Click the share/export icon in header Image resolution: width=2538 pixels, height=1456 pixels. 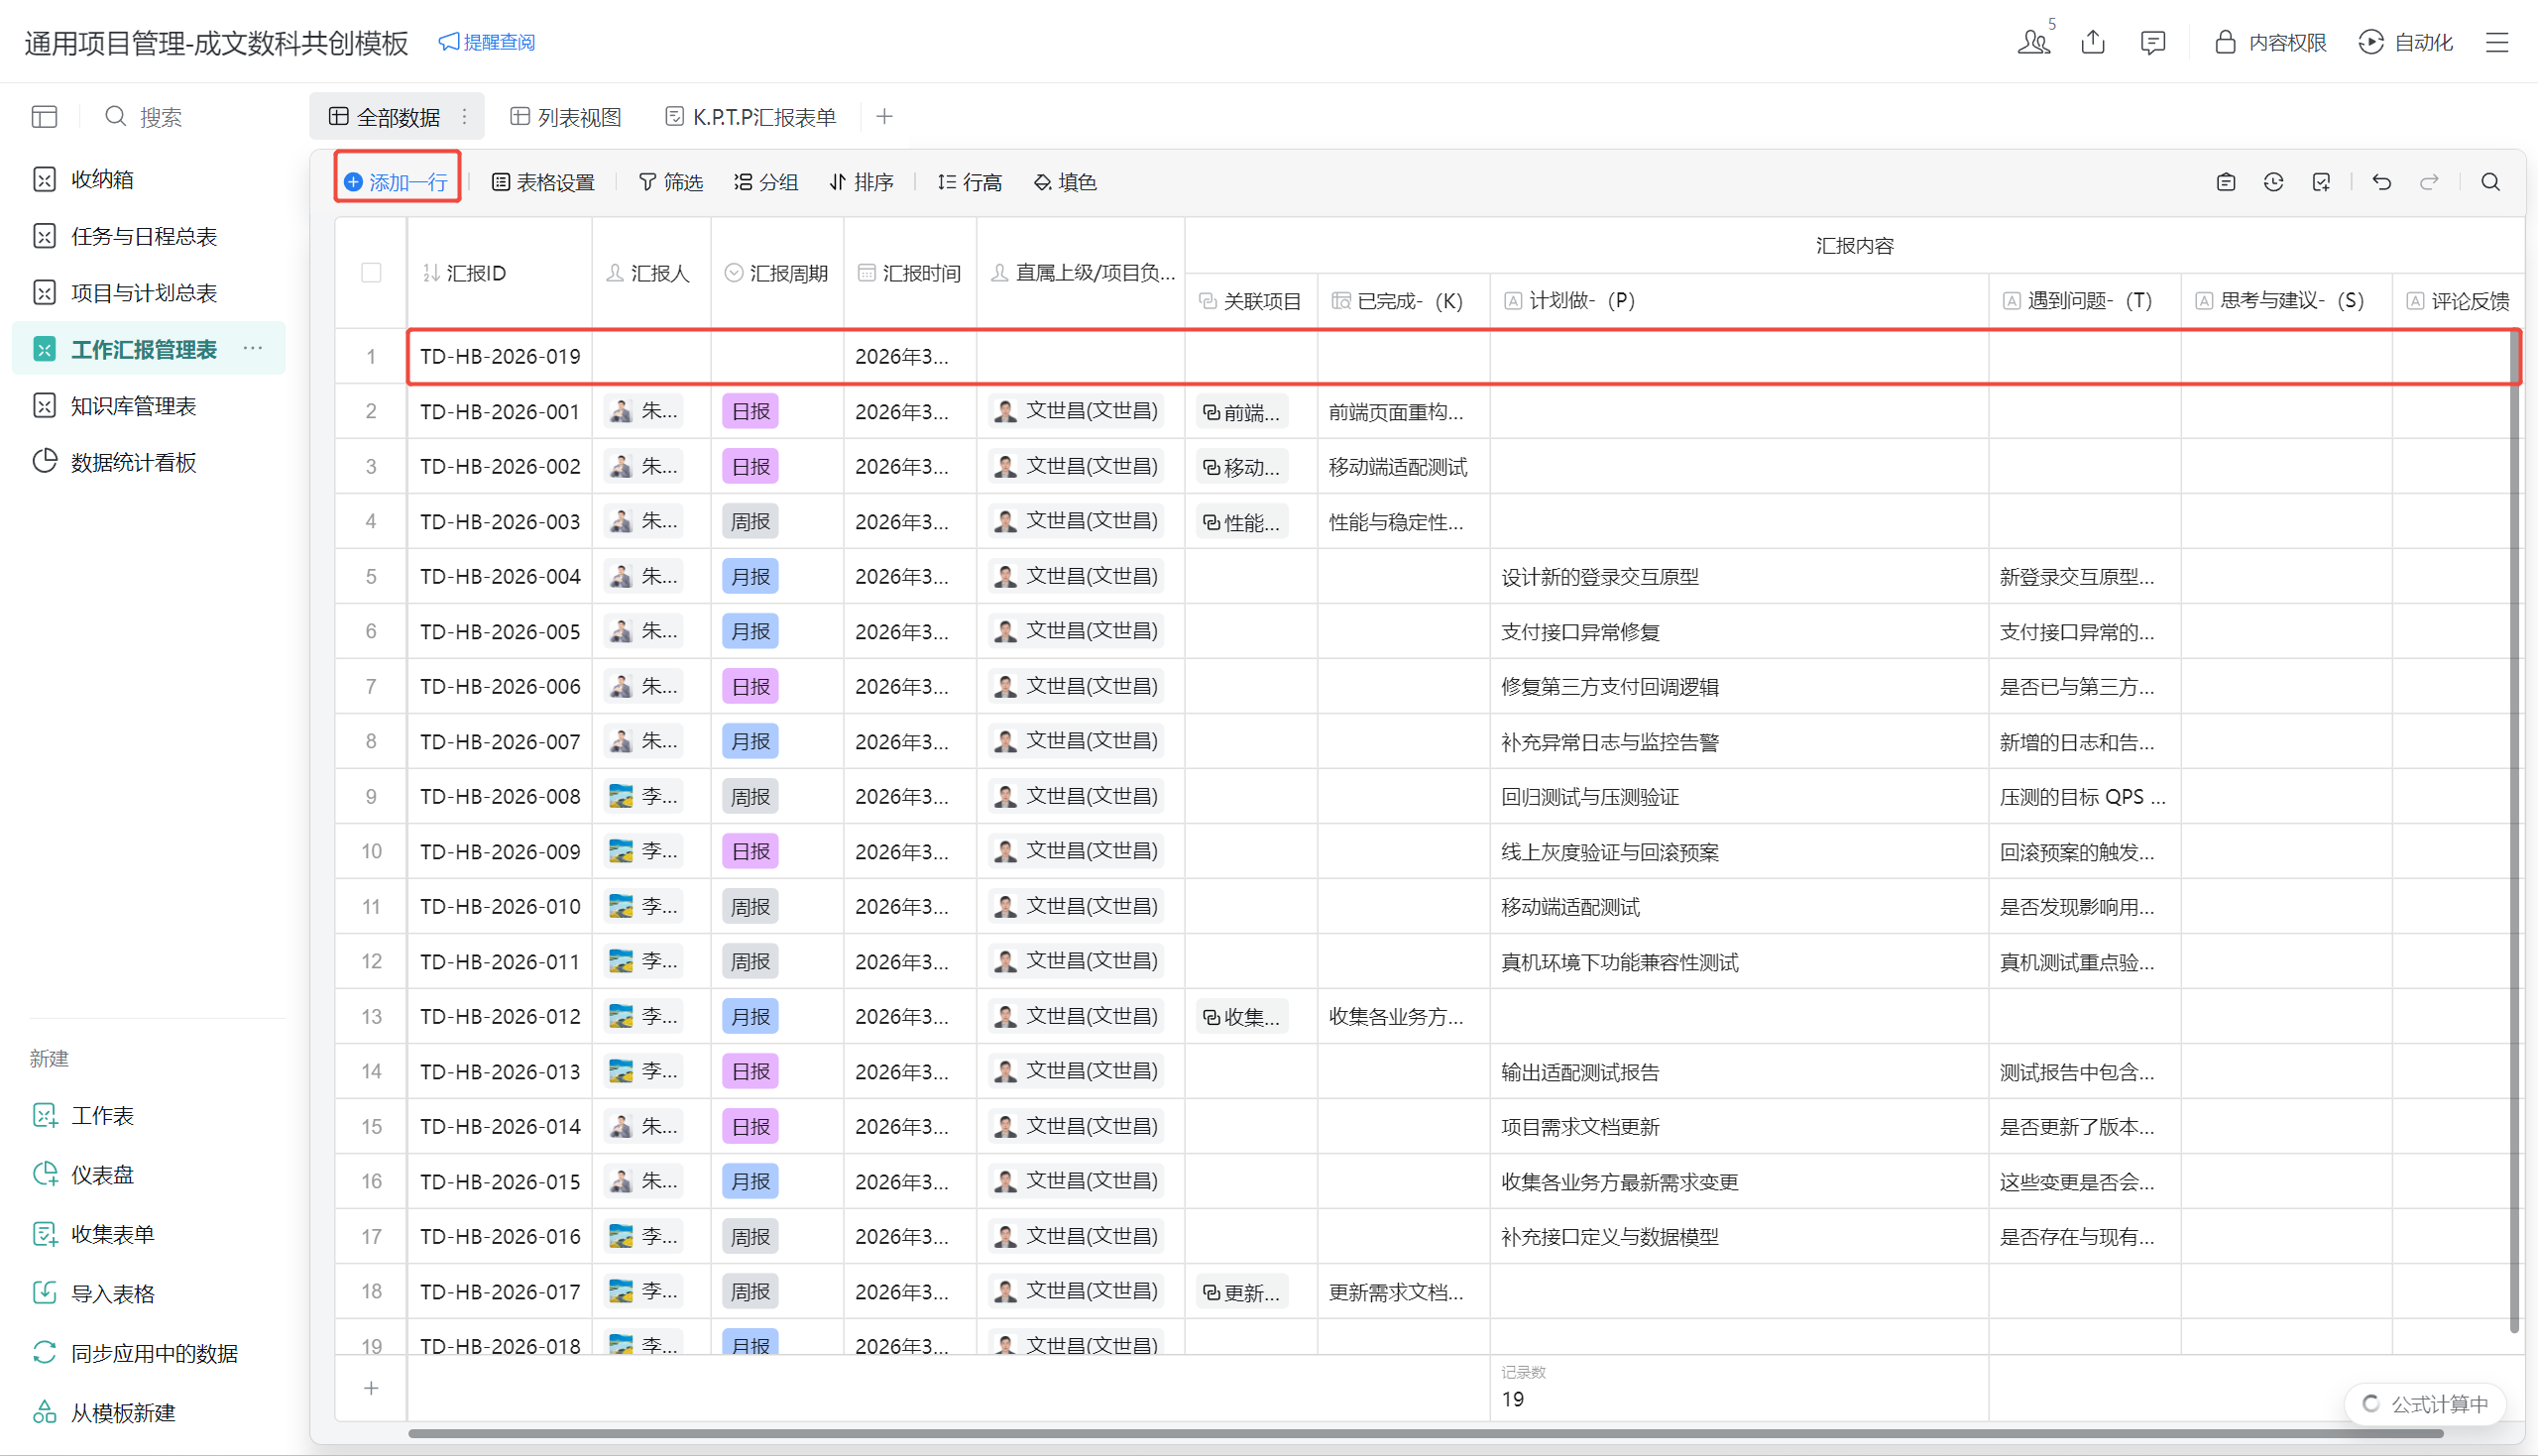point(2093,42)
